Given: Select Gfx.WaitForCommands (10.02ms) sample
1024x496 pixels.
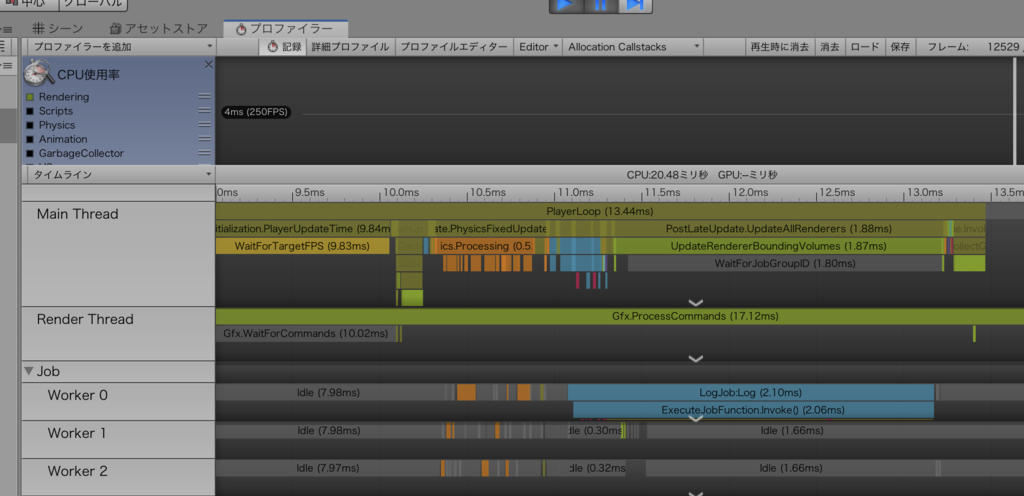Looking at the screenshot, I should [305, 333].
